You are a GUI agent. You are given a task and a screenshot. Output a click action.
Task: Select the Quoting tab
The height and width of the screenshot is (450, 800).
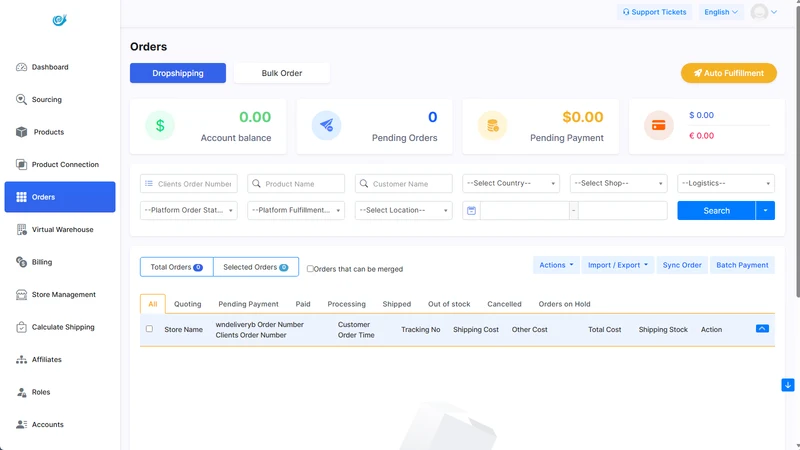click(x=188, y=304)
